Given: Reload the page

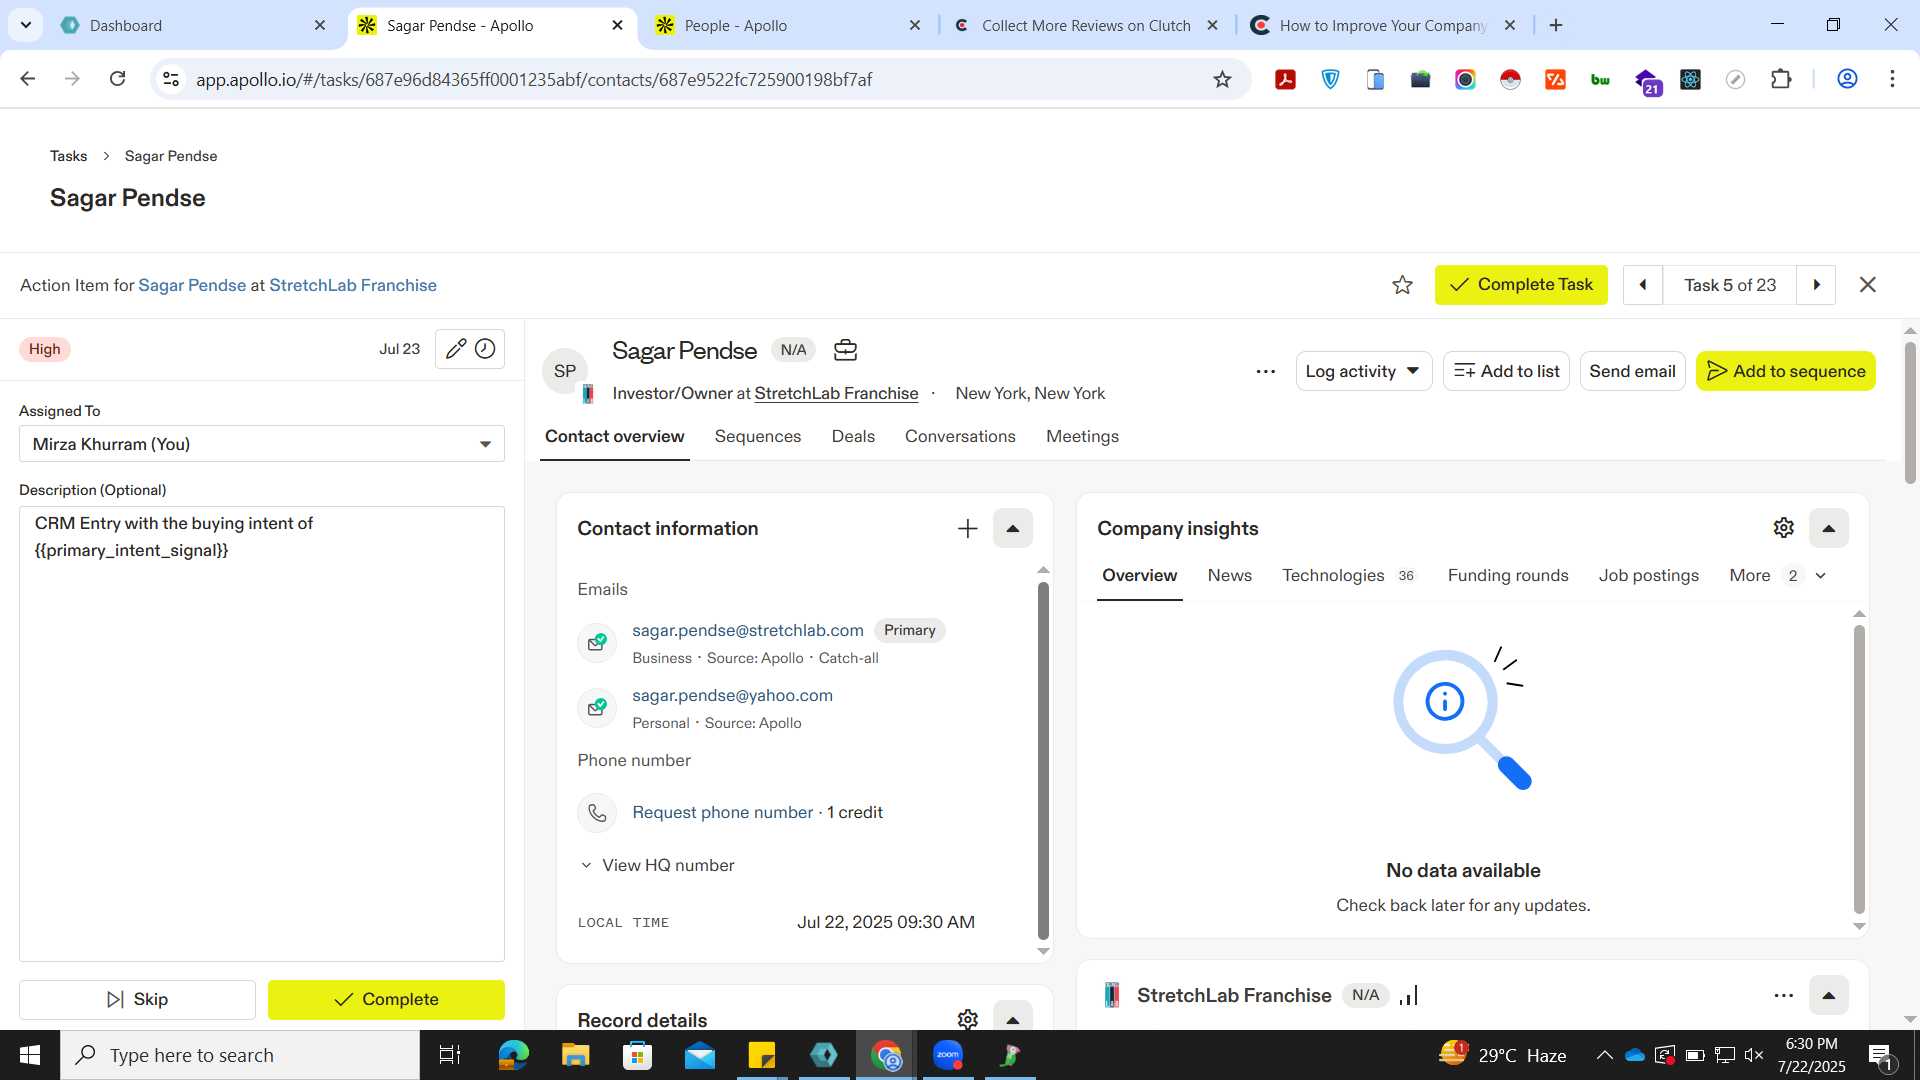Looking at the screenshot, I should [x=117, y=79].
